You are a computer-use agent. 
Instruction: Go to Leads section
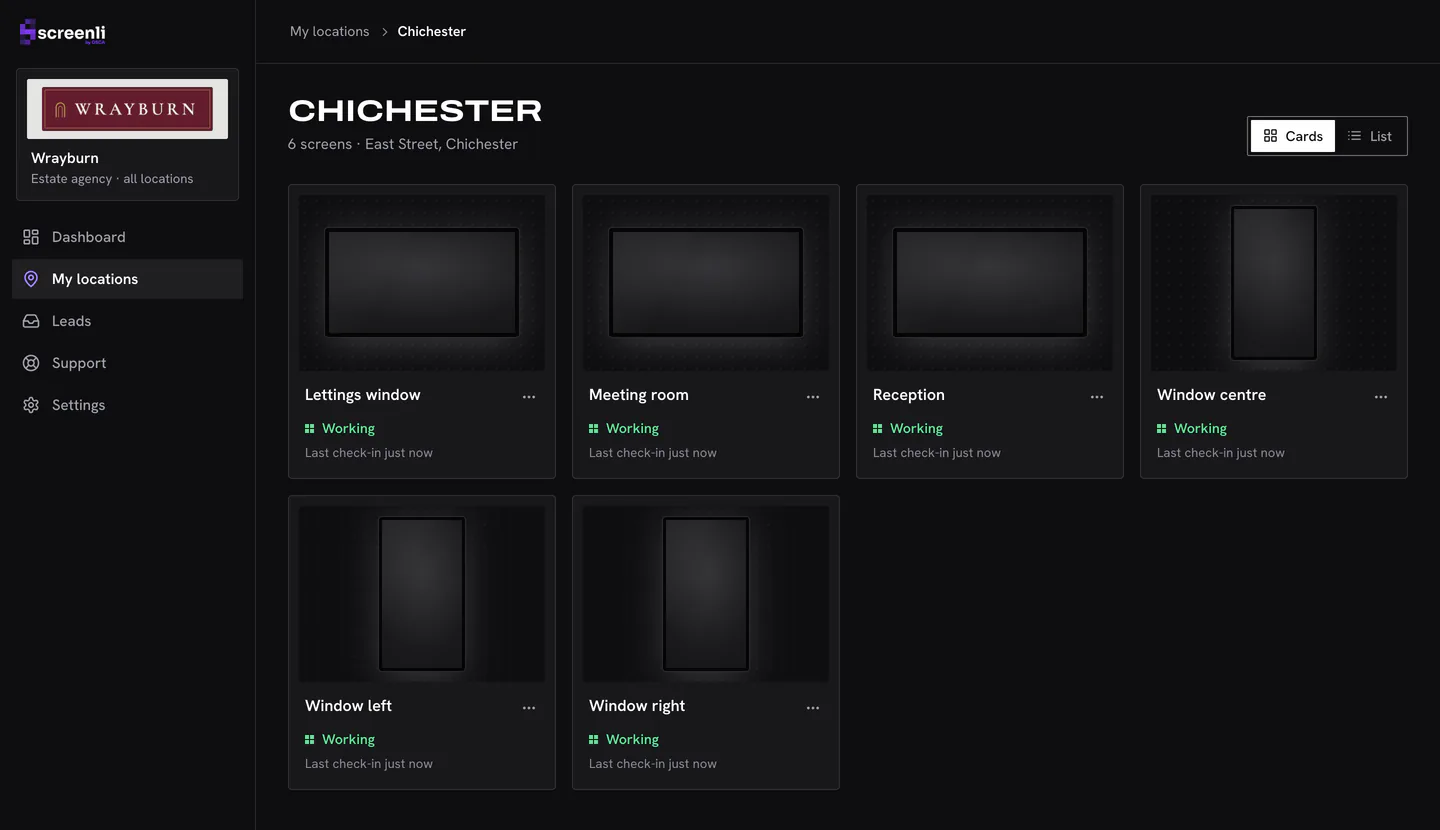pyautogui.click(x=127, y=321)
